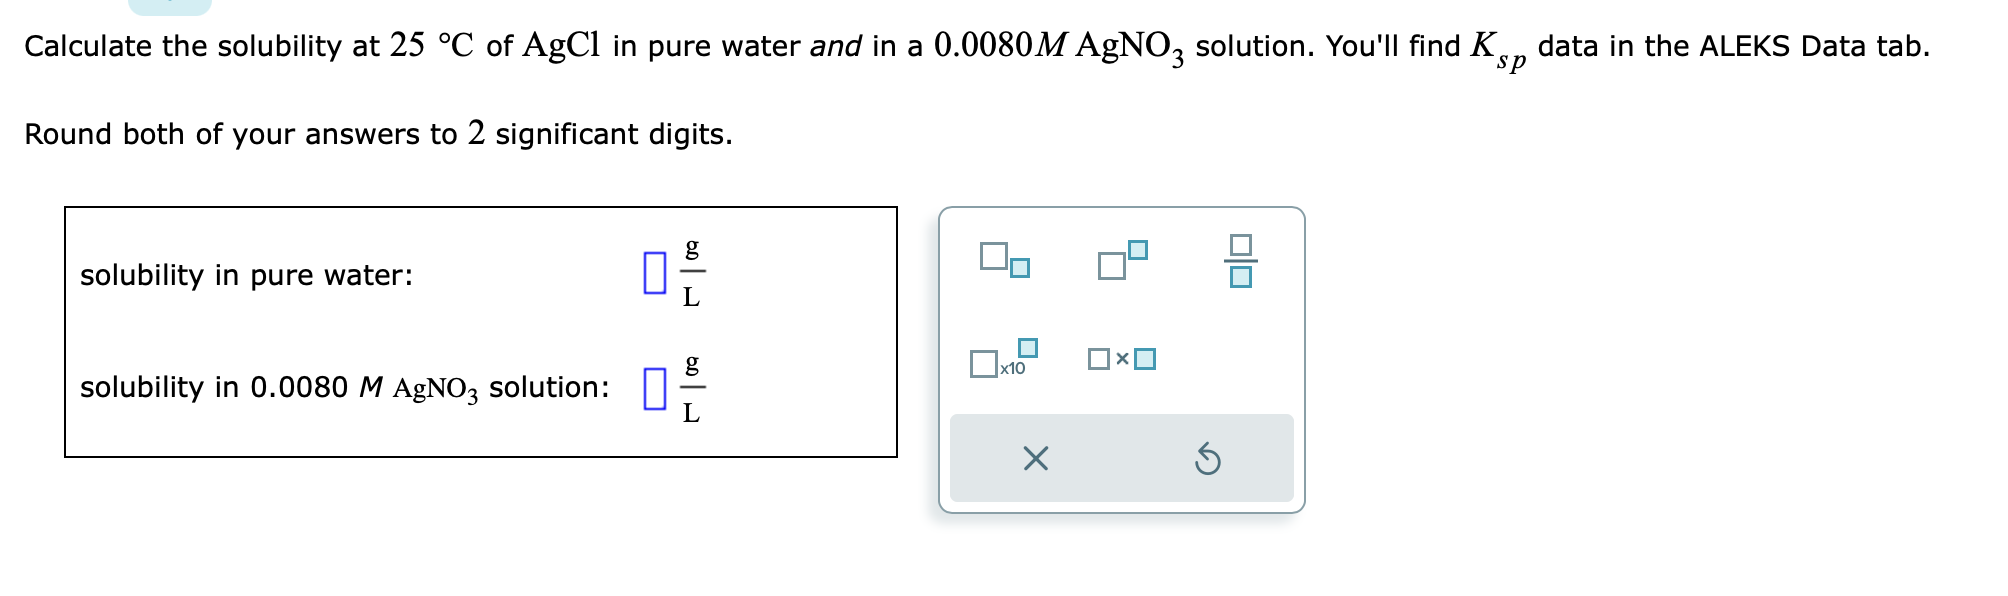The height and width of the screenshot is (596, 2008).
Task: Click the X to clear your answer
Action: click(1037, 459)
